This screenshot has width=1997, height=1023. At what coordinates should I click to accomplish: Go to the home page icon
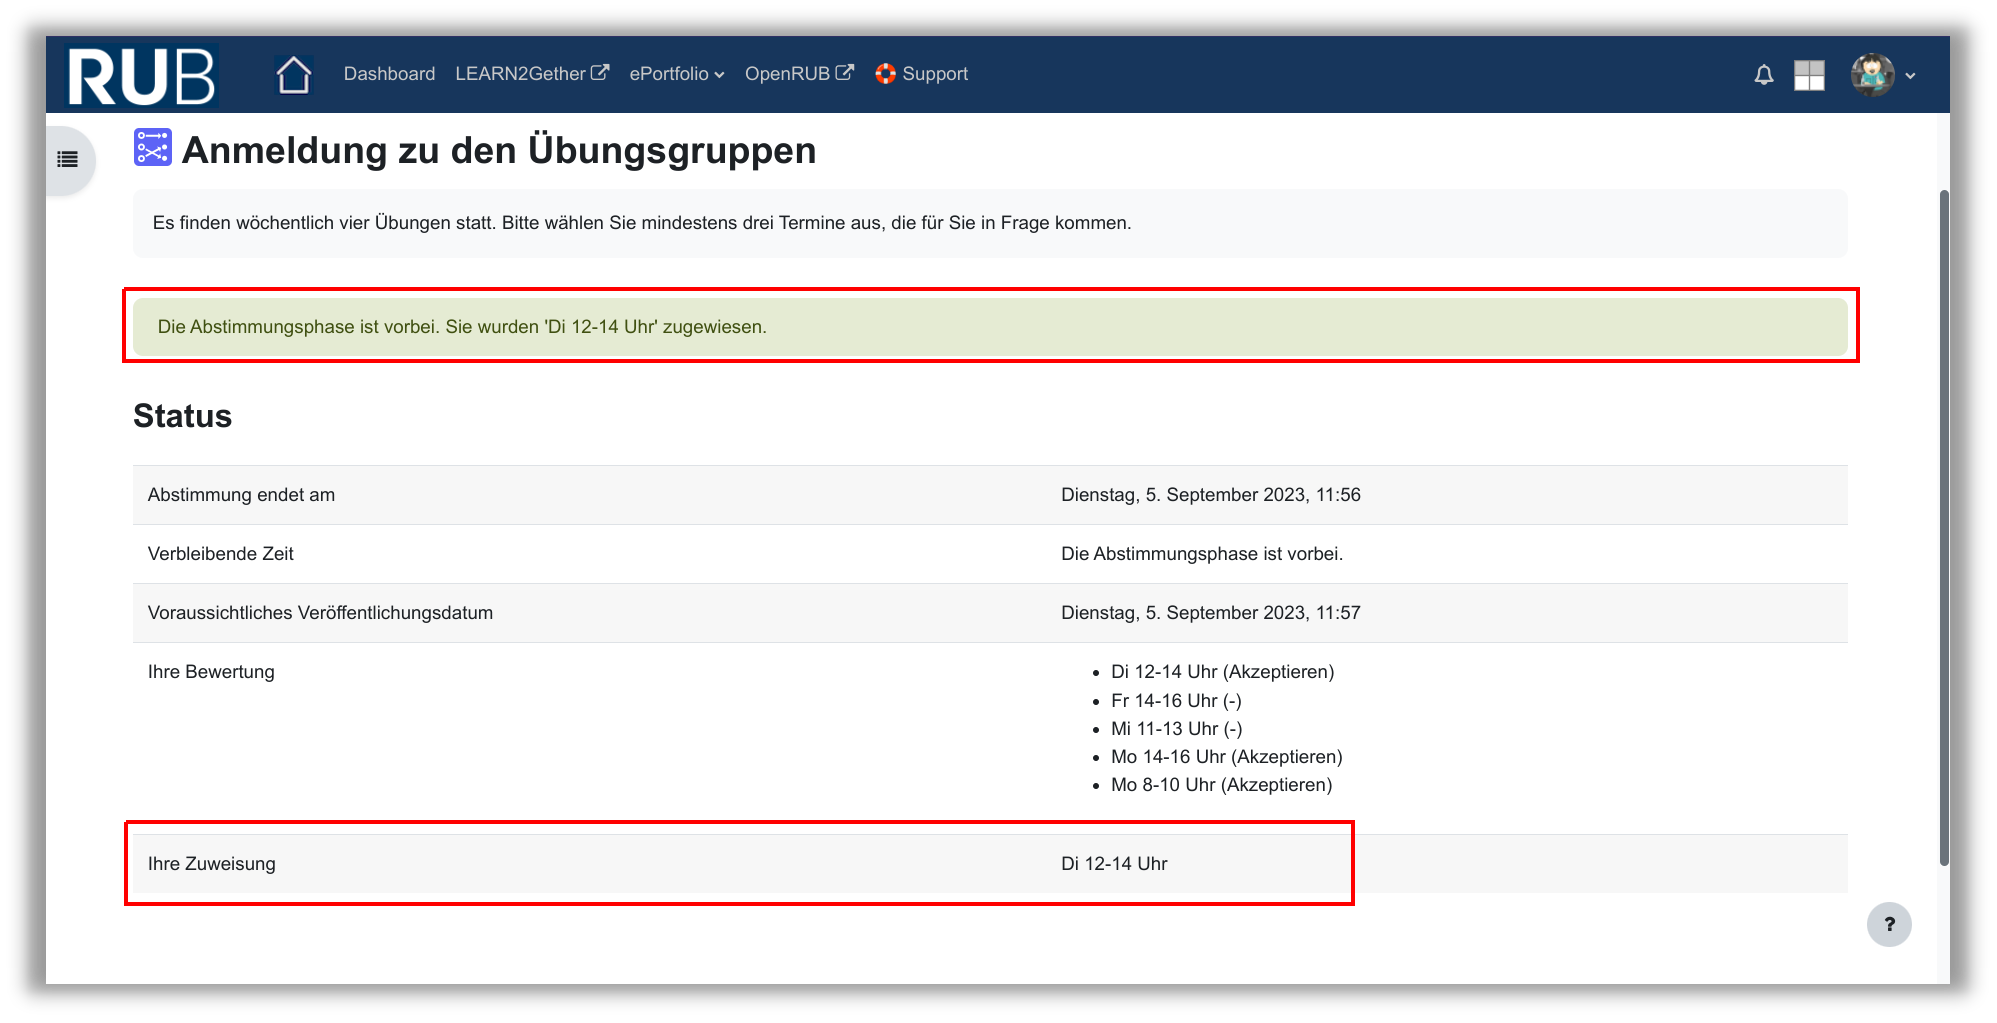pos(294,75)
